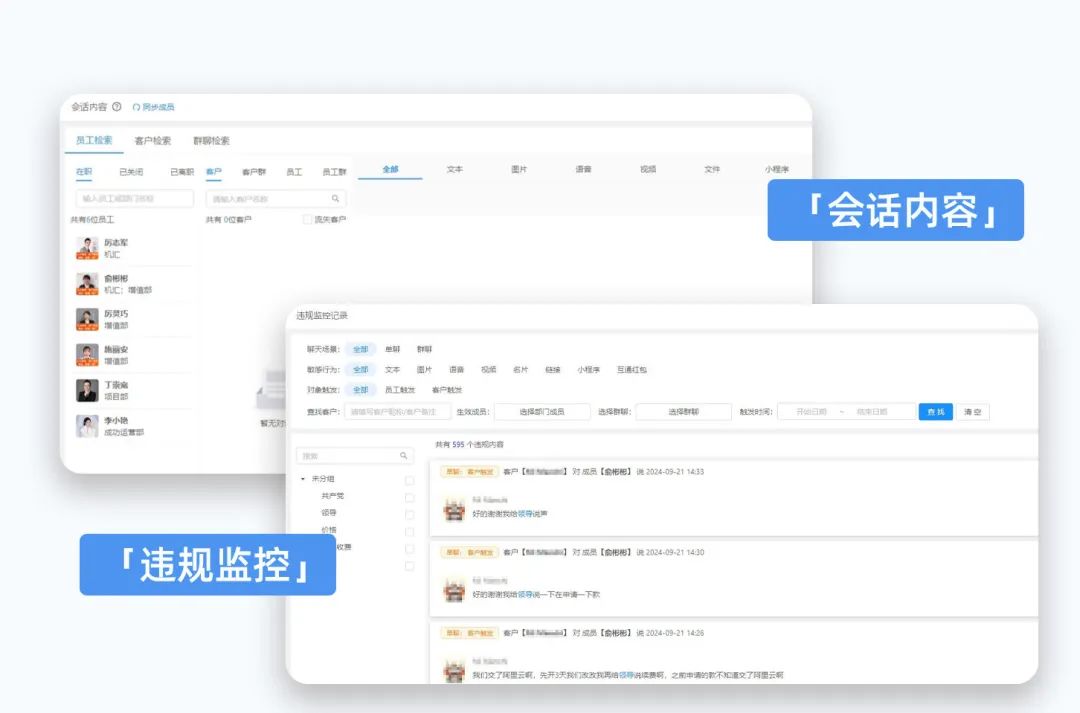Choose 全部 in the 聊天场景 row
Viewport: 1080px width, 713px height.
tap(360, 349)
